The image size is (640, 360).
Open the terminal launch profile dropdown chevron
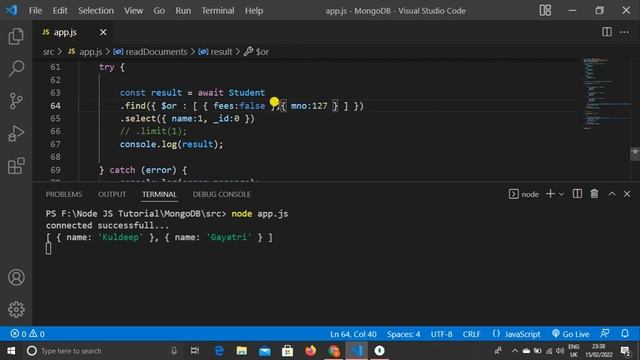click(561, 194)
